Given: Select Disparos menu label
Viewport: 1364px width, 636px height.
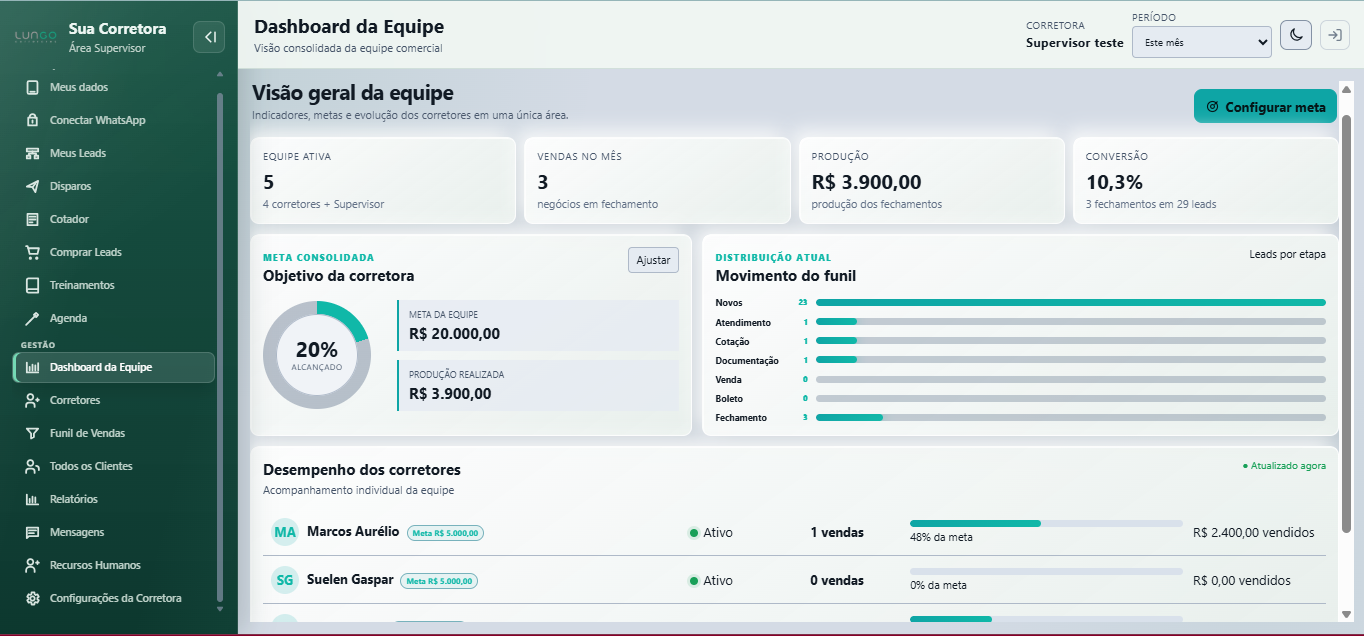Looking at the screenshot, I should pyautogui.click(x=70, y=186).
